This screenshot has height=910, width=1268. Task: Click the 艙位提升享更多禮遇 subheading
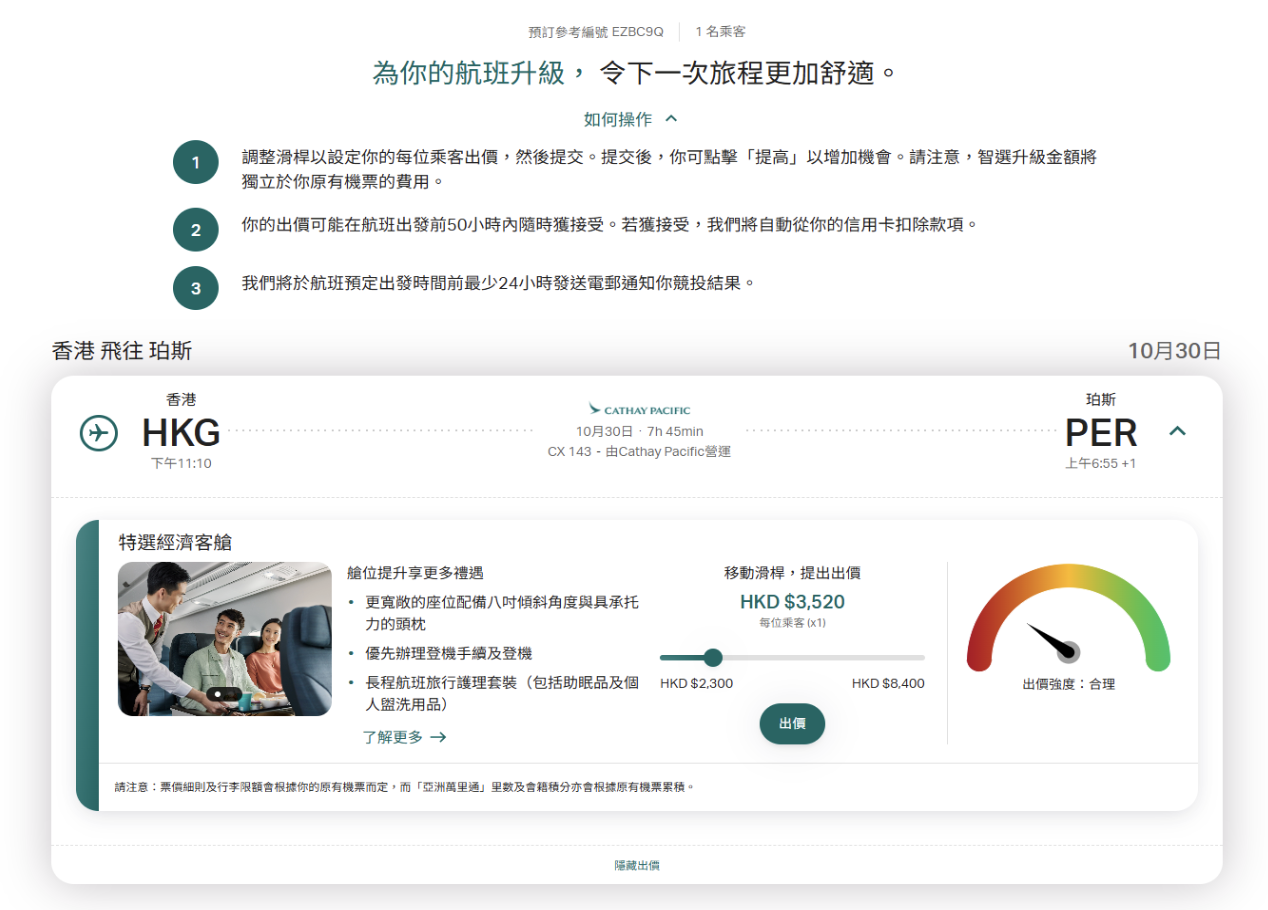coord(415,573)
